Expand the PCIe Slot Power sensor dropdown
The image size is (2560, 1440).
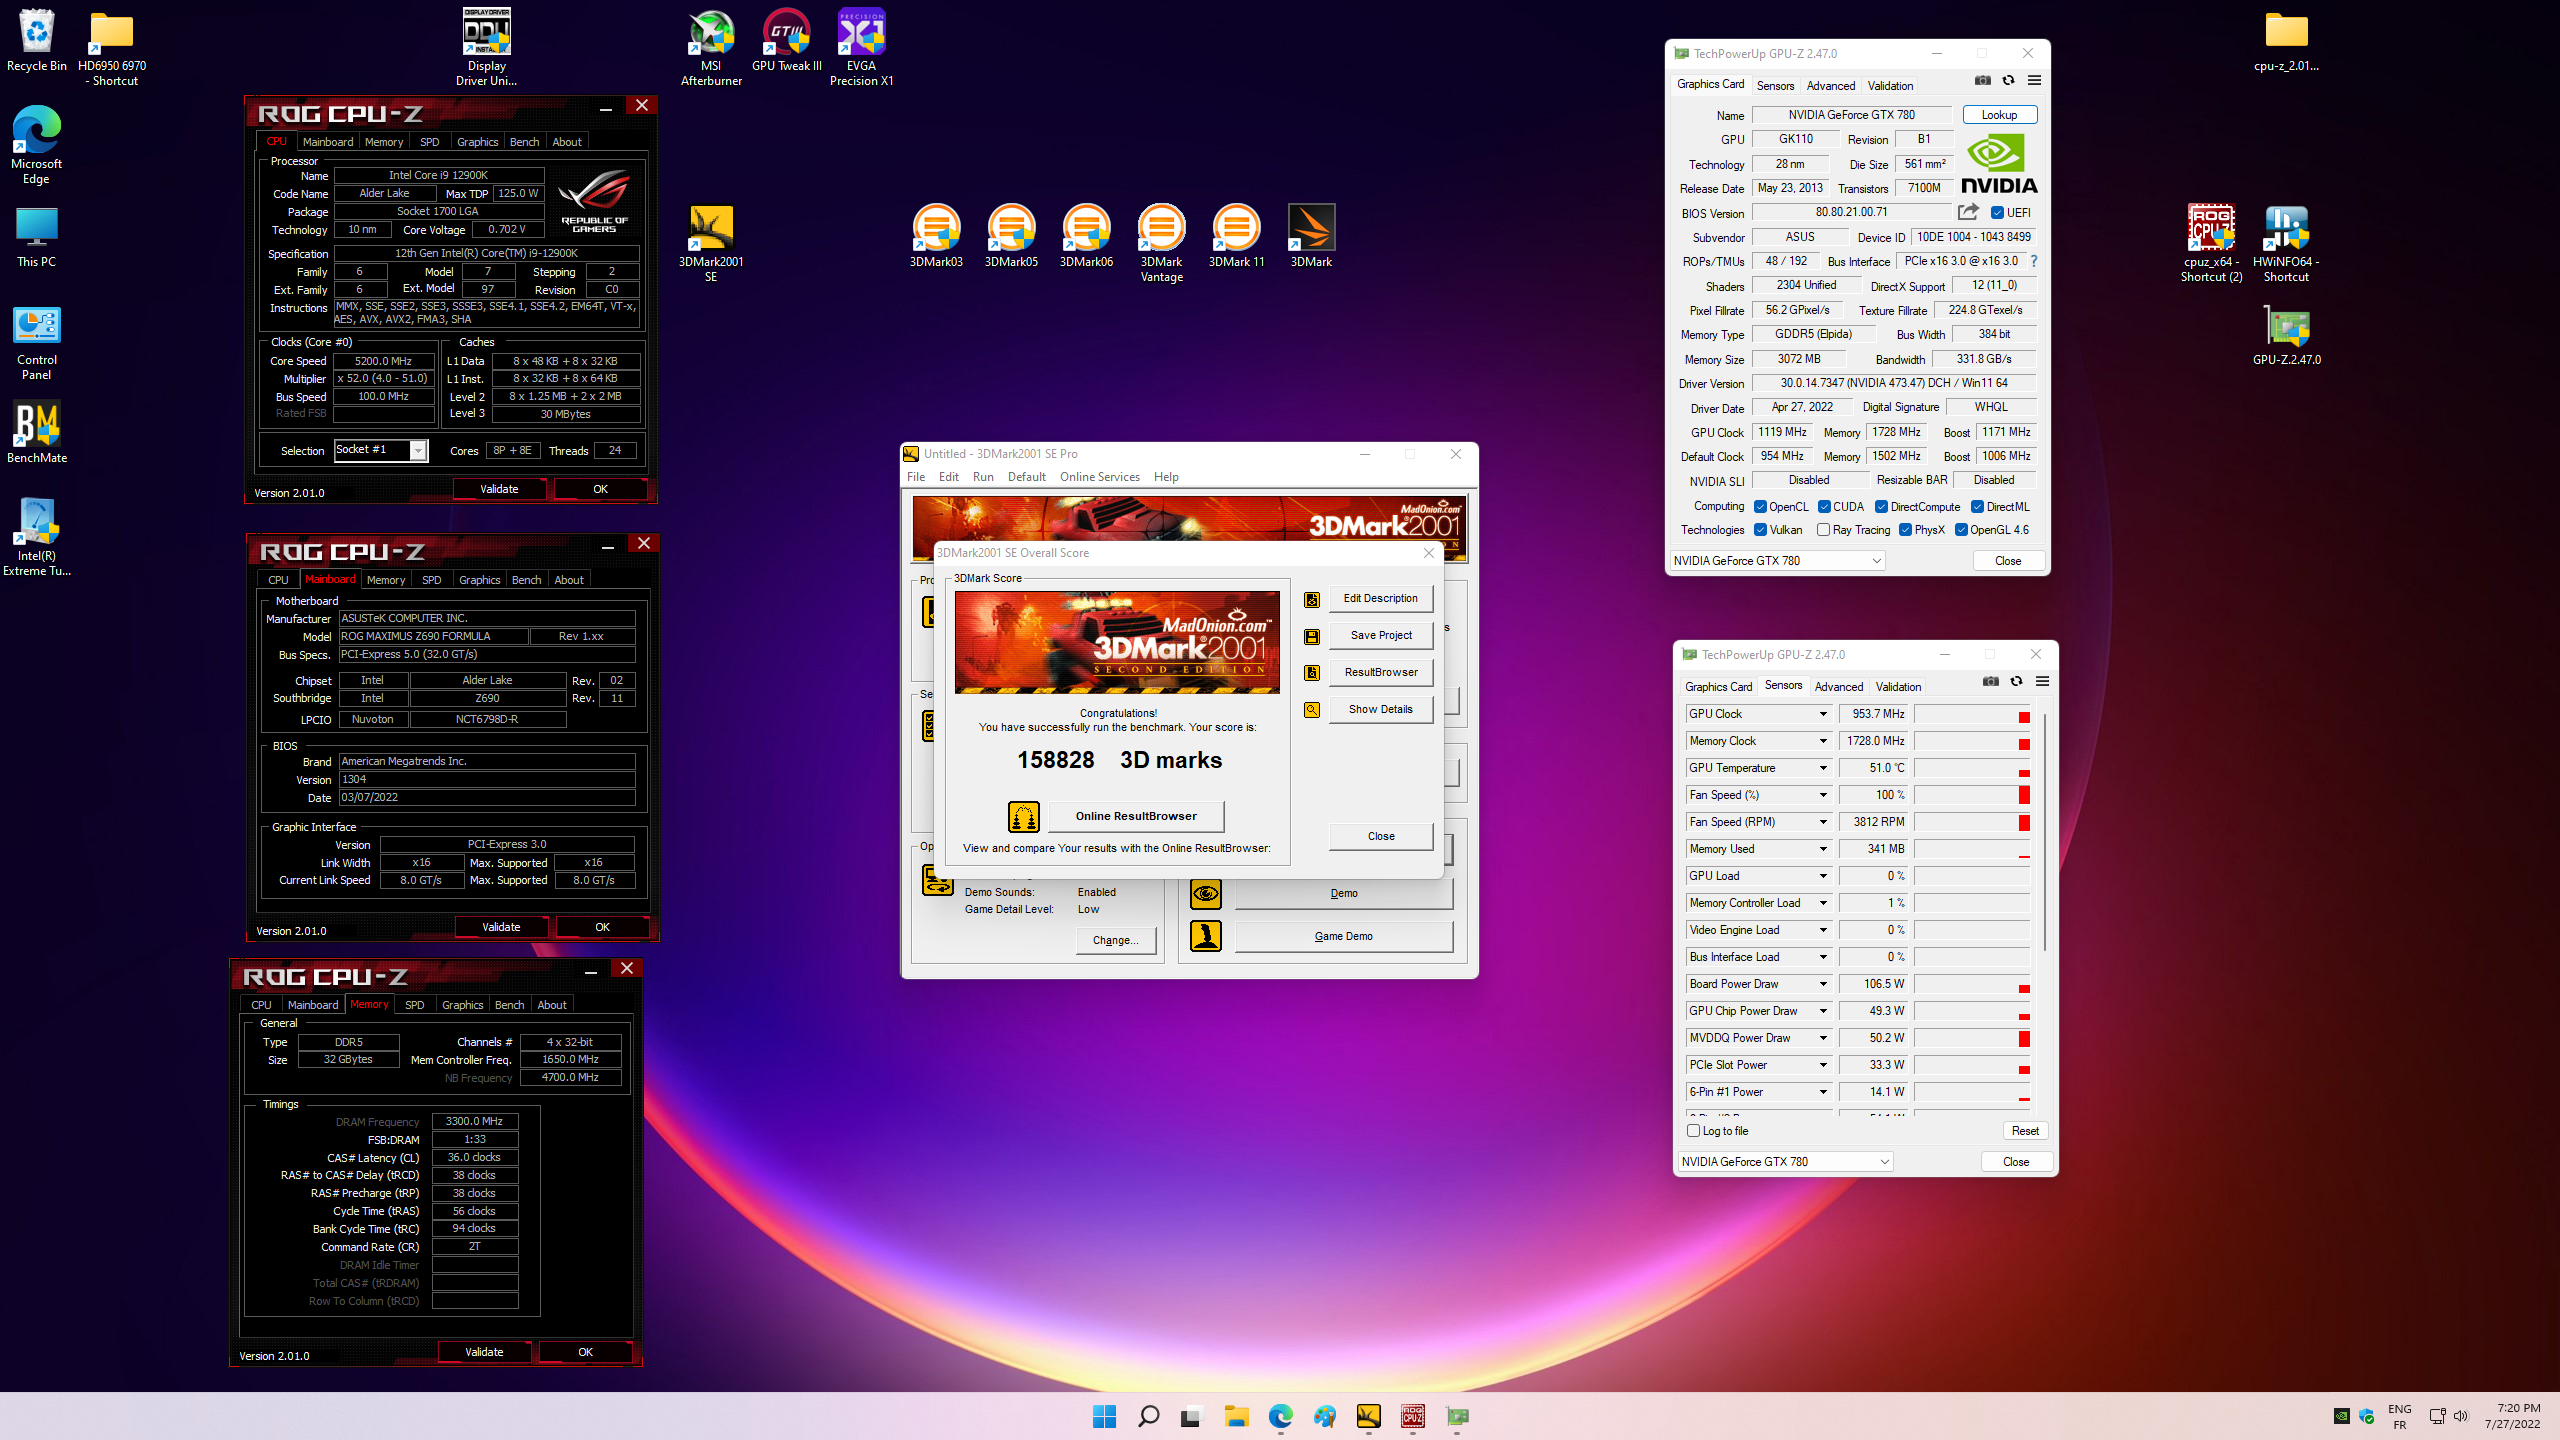(x=1823, y=1065)
